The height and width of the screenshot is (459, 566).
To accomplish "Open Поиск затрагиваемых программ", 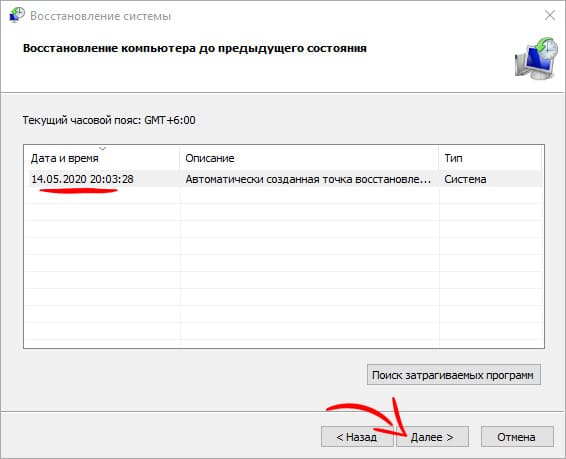I will click(x=454, y=375).
